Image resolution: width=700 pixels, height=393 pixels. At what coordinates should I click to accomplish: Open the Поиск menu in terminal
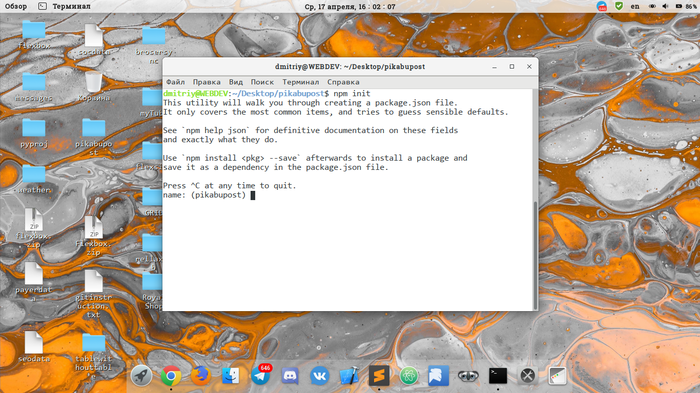coord(262,82)
